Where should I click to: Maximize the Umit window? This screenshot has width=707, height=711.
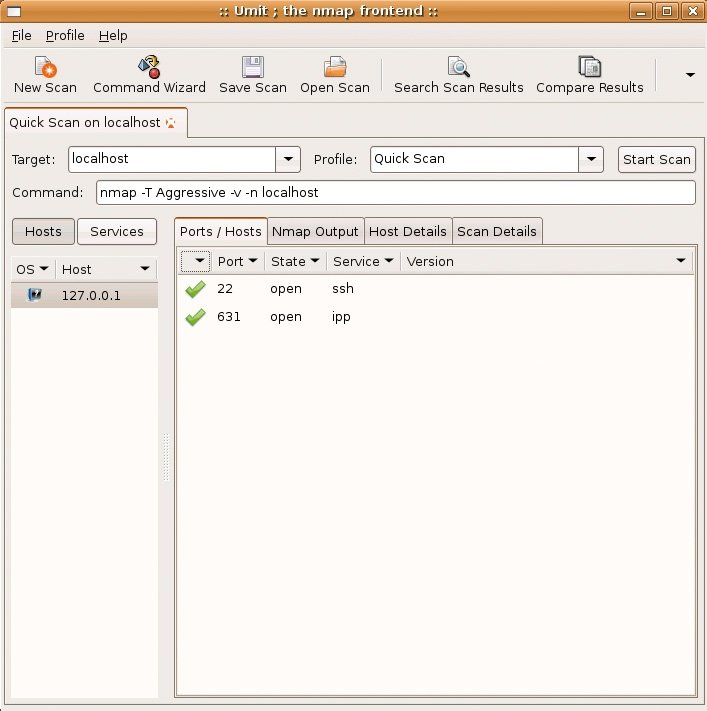[667, 11]
